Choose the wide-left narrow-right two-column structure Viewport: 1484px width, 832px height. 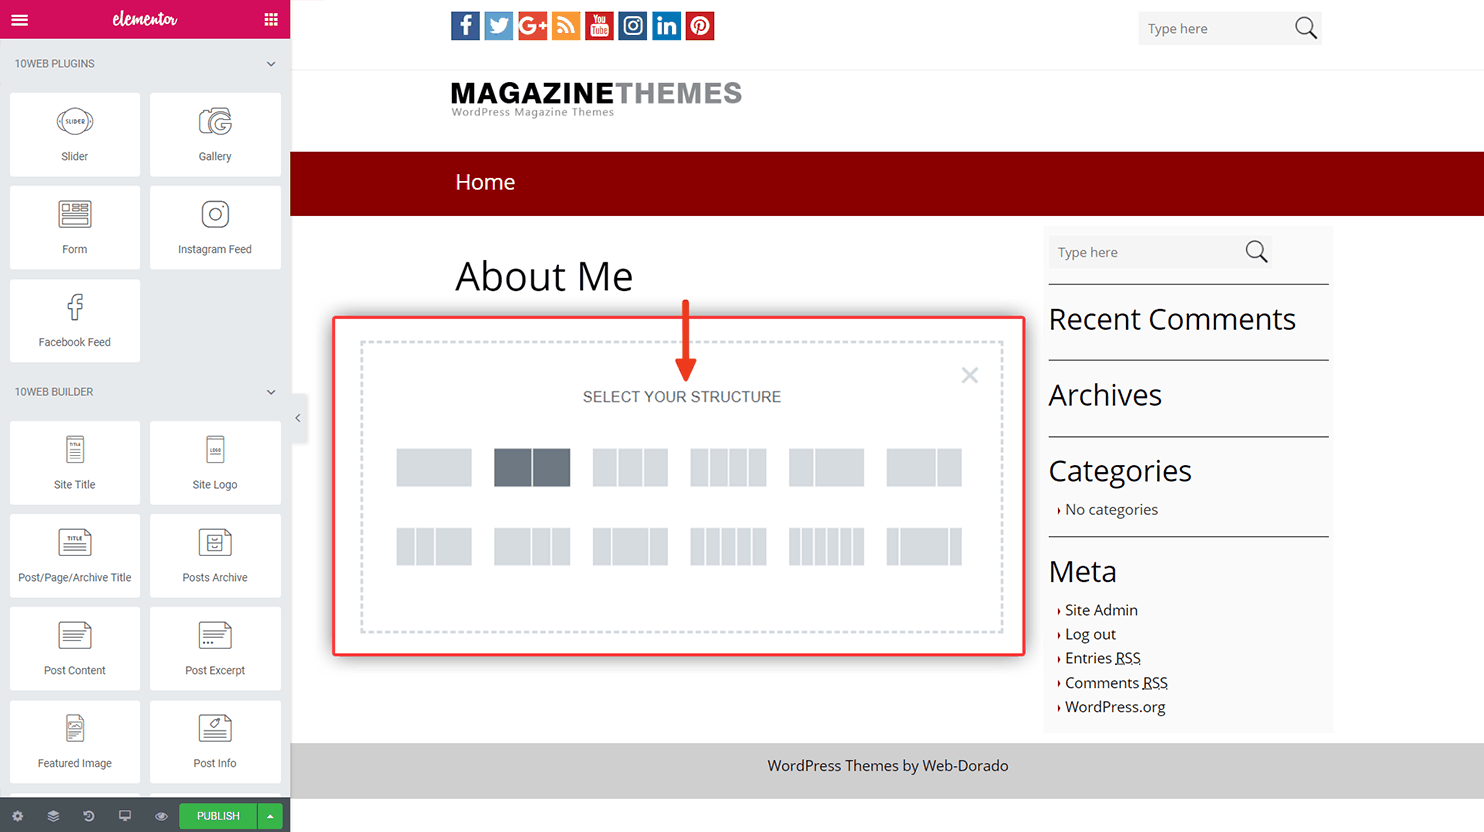click(924, 467)
